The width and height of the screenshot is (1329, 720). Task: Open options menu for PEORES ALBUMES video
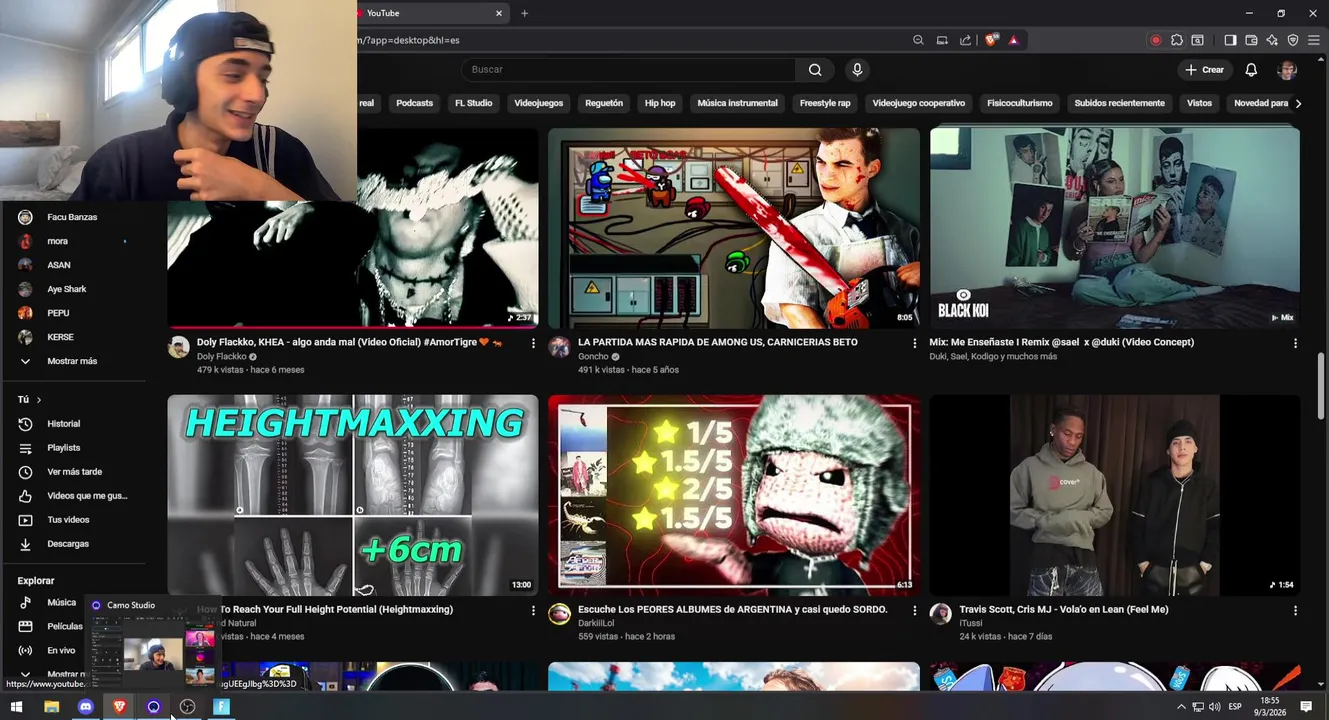click(914, 610)
